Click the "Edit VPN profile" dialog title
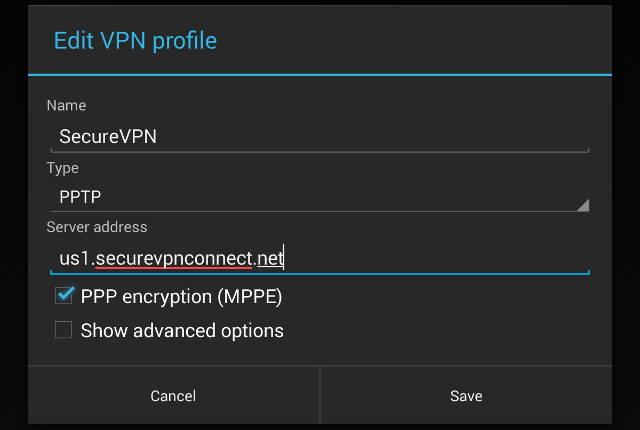This screenshot has width=640, height=430. pos(135,41)
